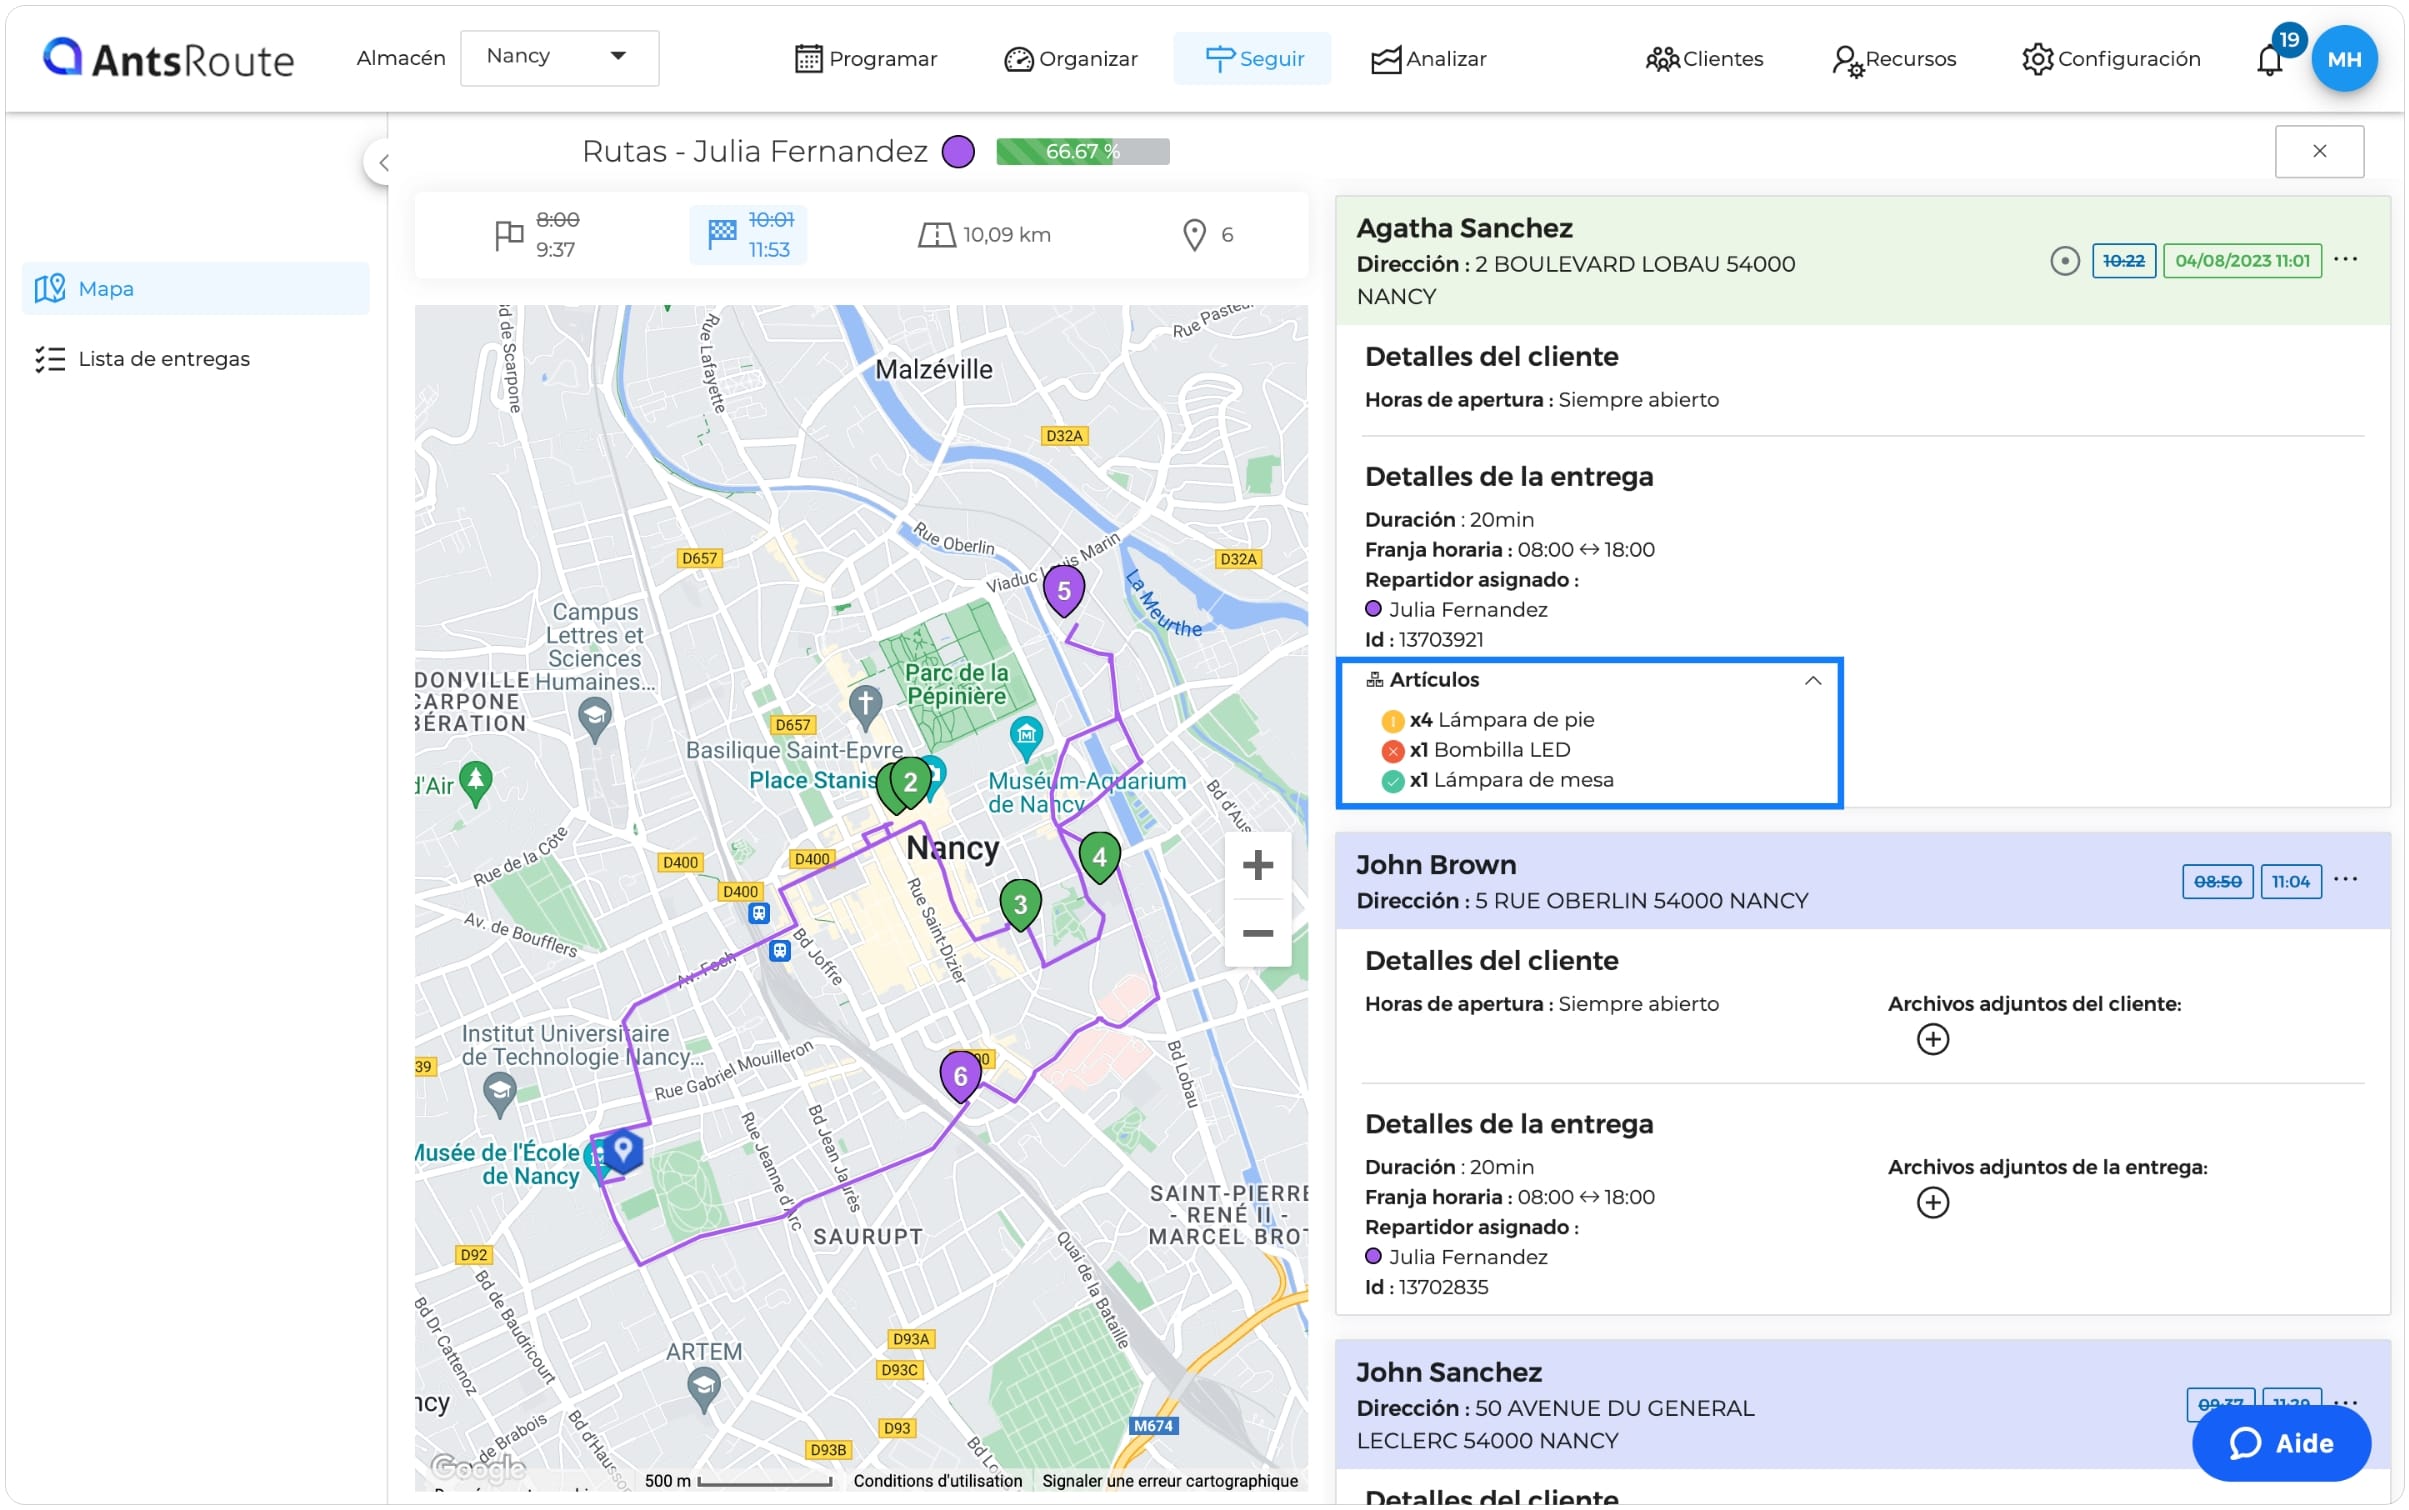Click Agatha Sanchez location target icon
Viewport: 2409px width, 1510px height.
2064,261
